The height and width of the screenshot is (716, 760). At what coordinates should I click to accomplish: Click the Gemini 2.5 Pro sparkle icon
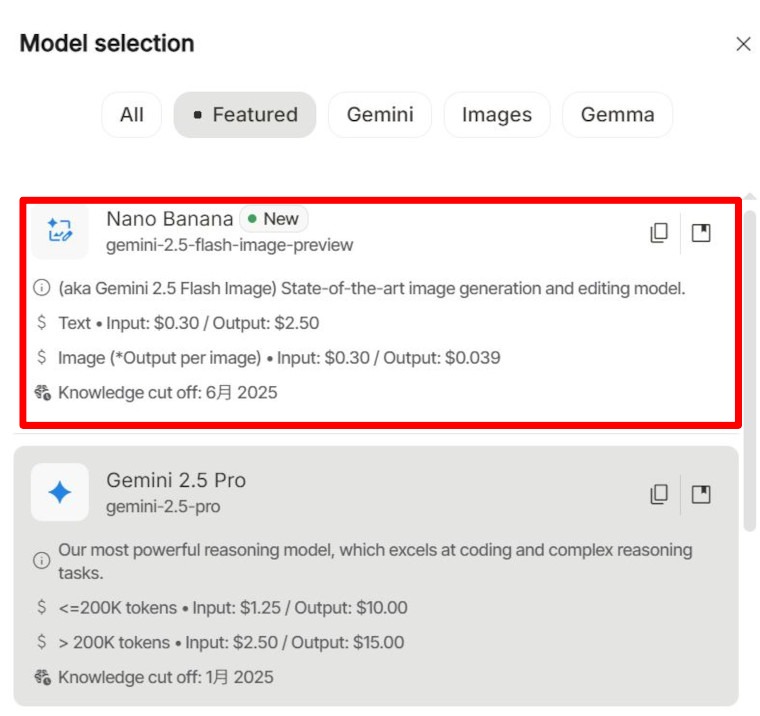(x=60, y=493)
